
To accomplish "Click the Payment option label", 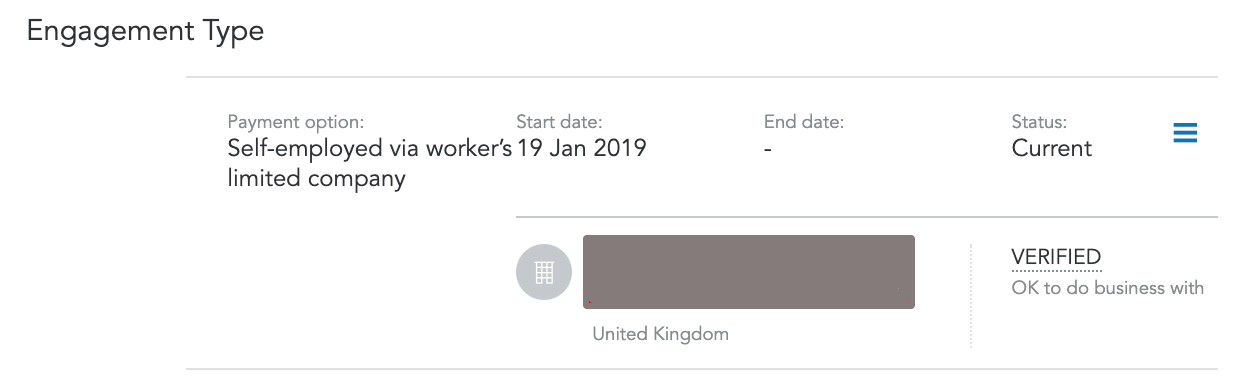I will 296,123.
